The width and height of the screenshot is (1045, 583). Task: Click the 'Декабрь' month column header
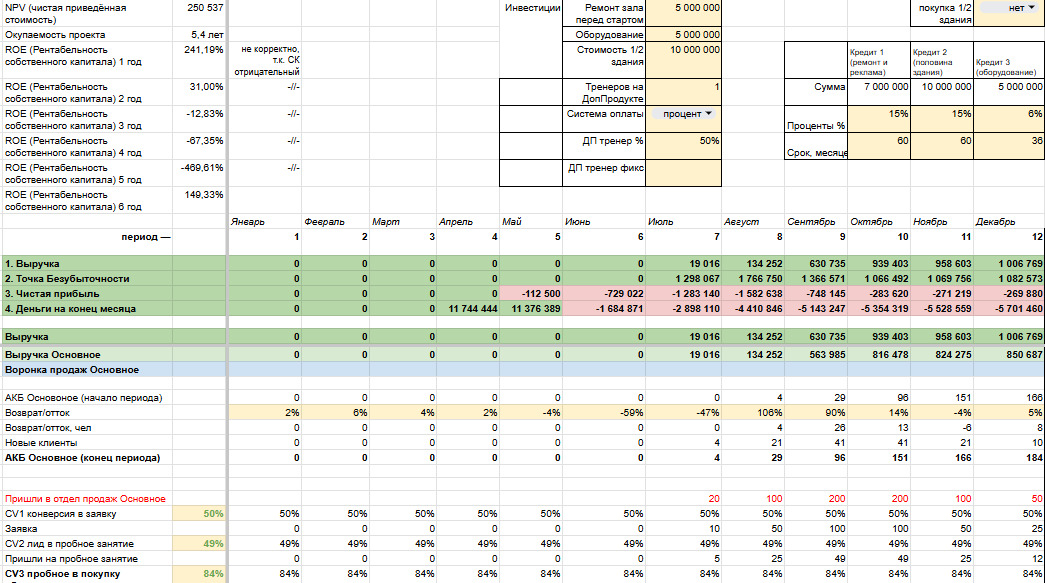point(995,221)
